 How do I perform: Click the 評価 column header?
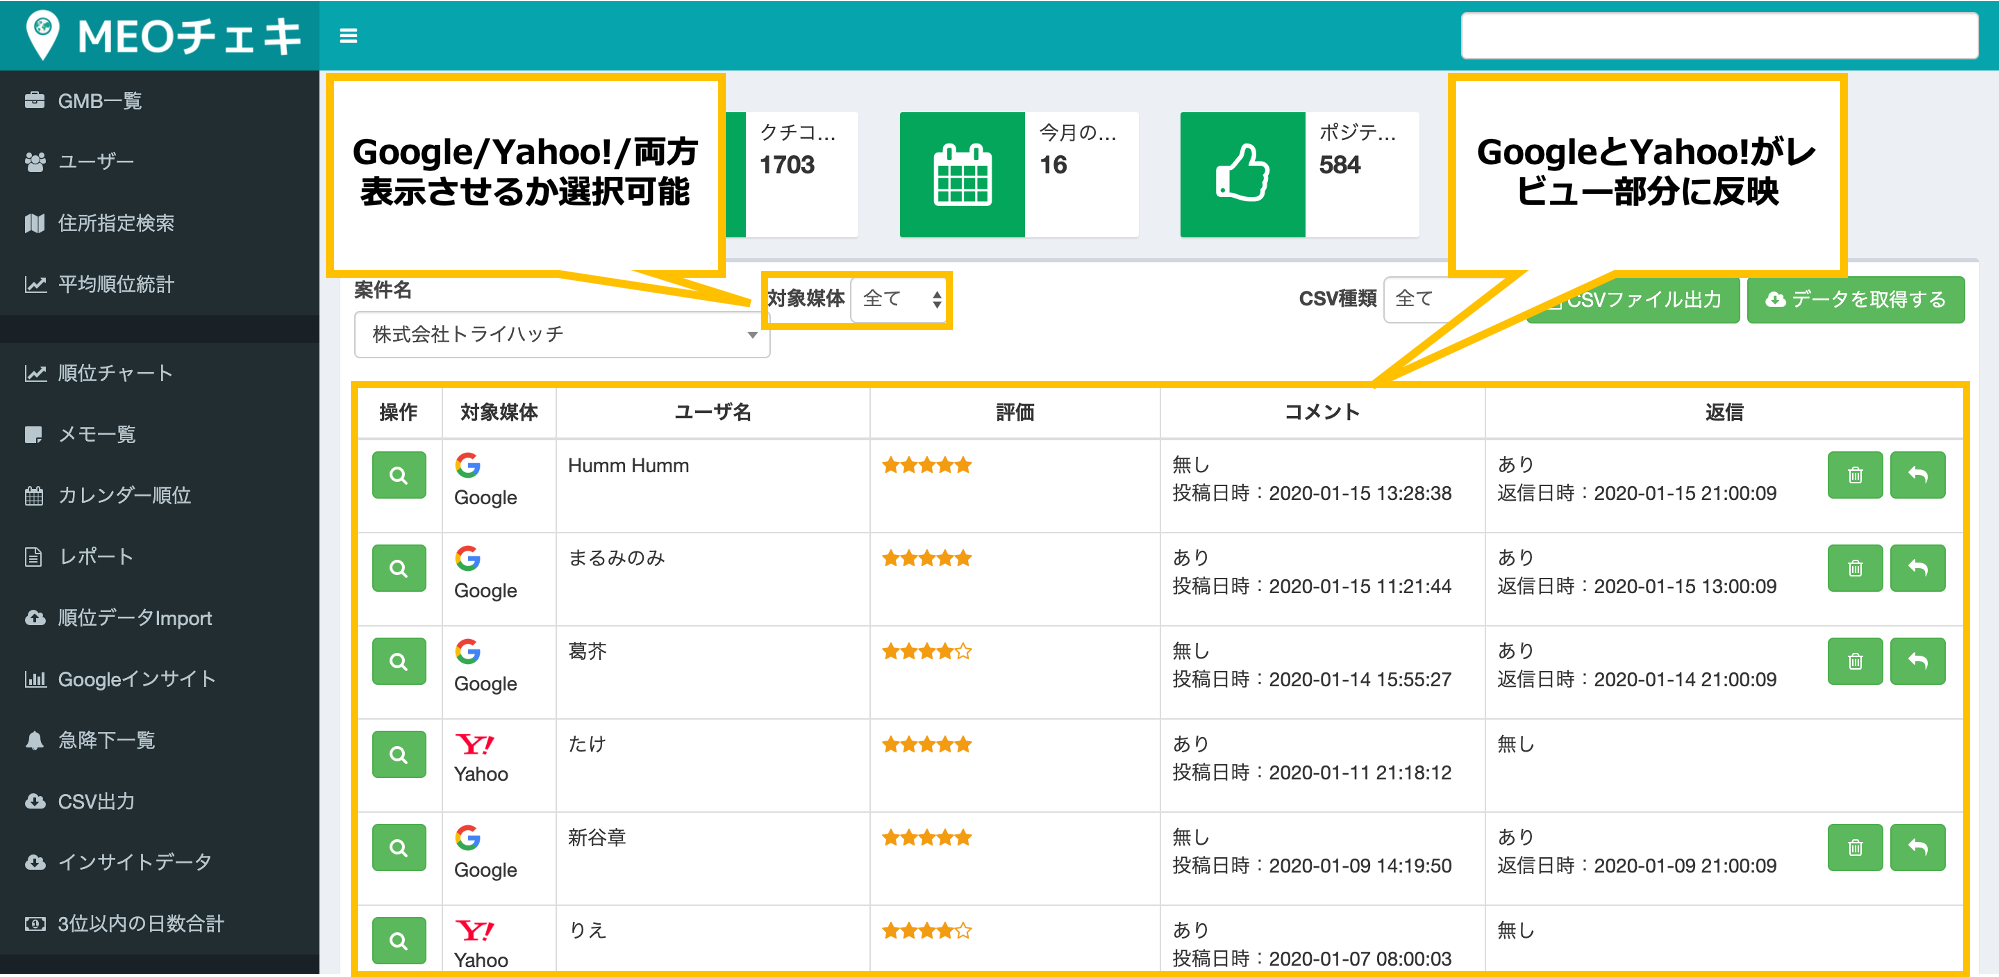point(1015,412)
